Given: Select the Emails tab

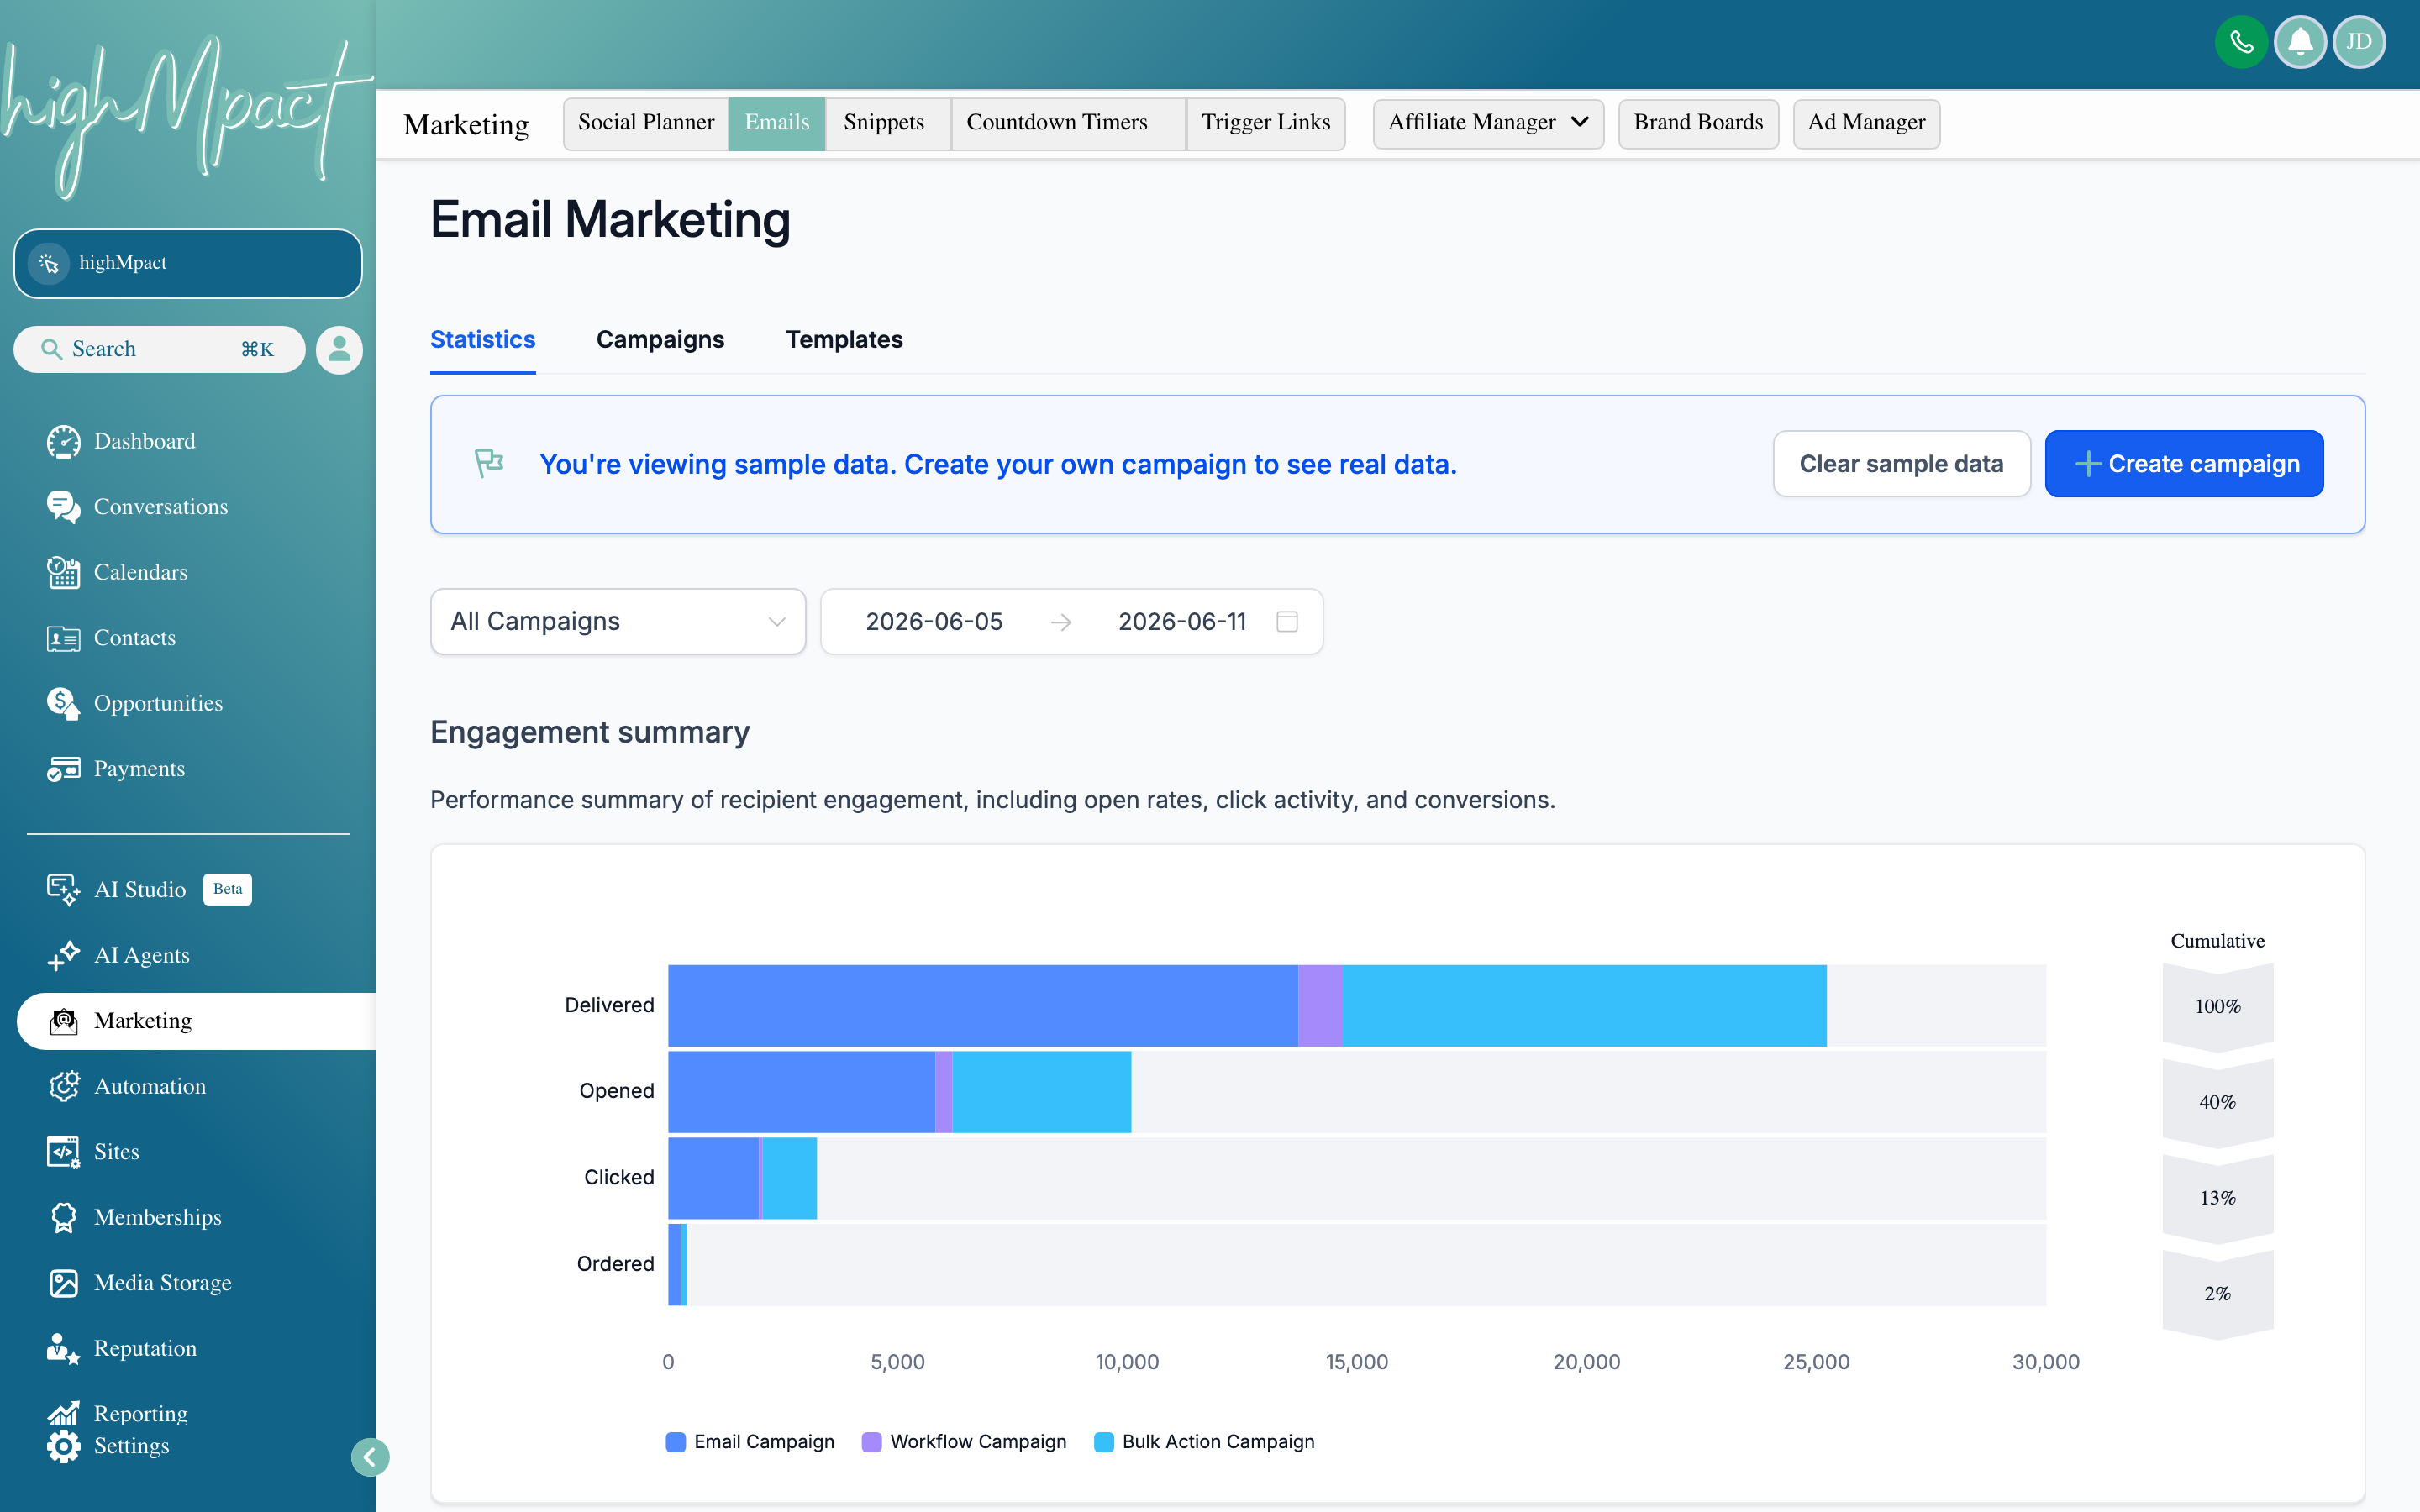Looking at the screenshot, I should pyautogui.click(x=777, y=123).
